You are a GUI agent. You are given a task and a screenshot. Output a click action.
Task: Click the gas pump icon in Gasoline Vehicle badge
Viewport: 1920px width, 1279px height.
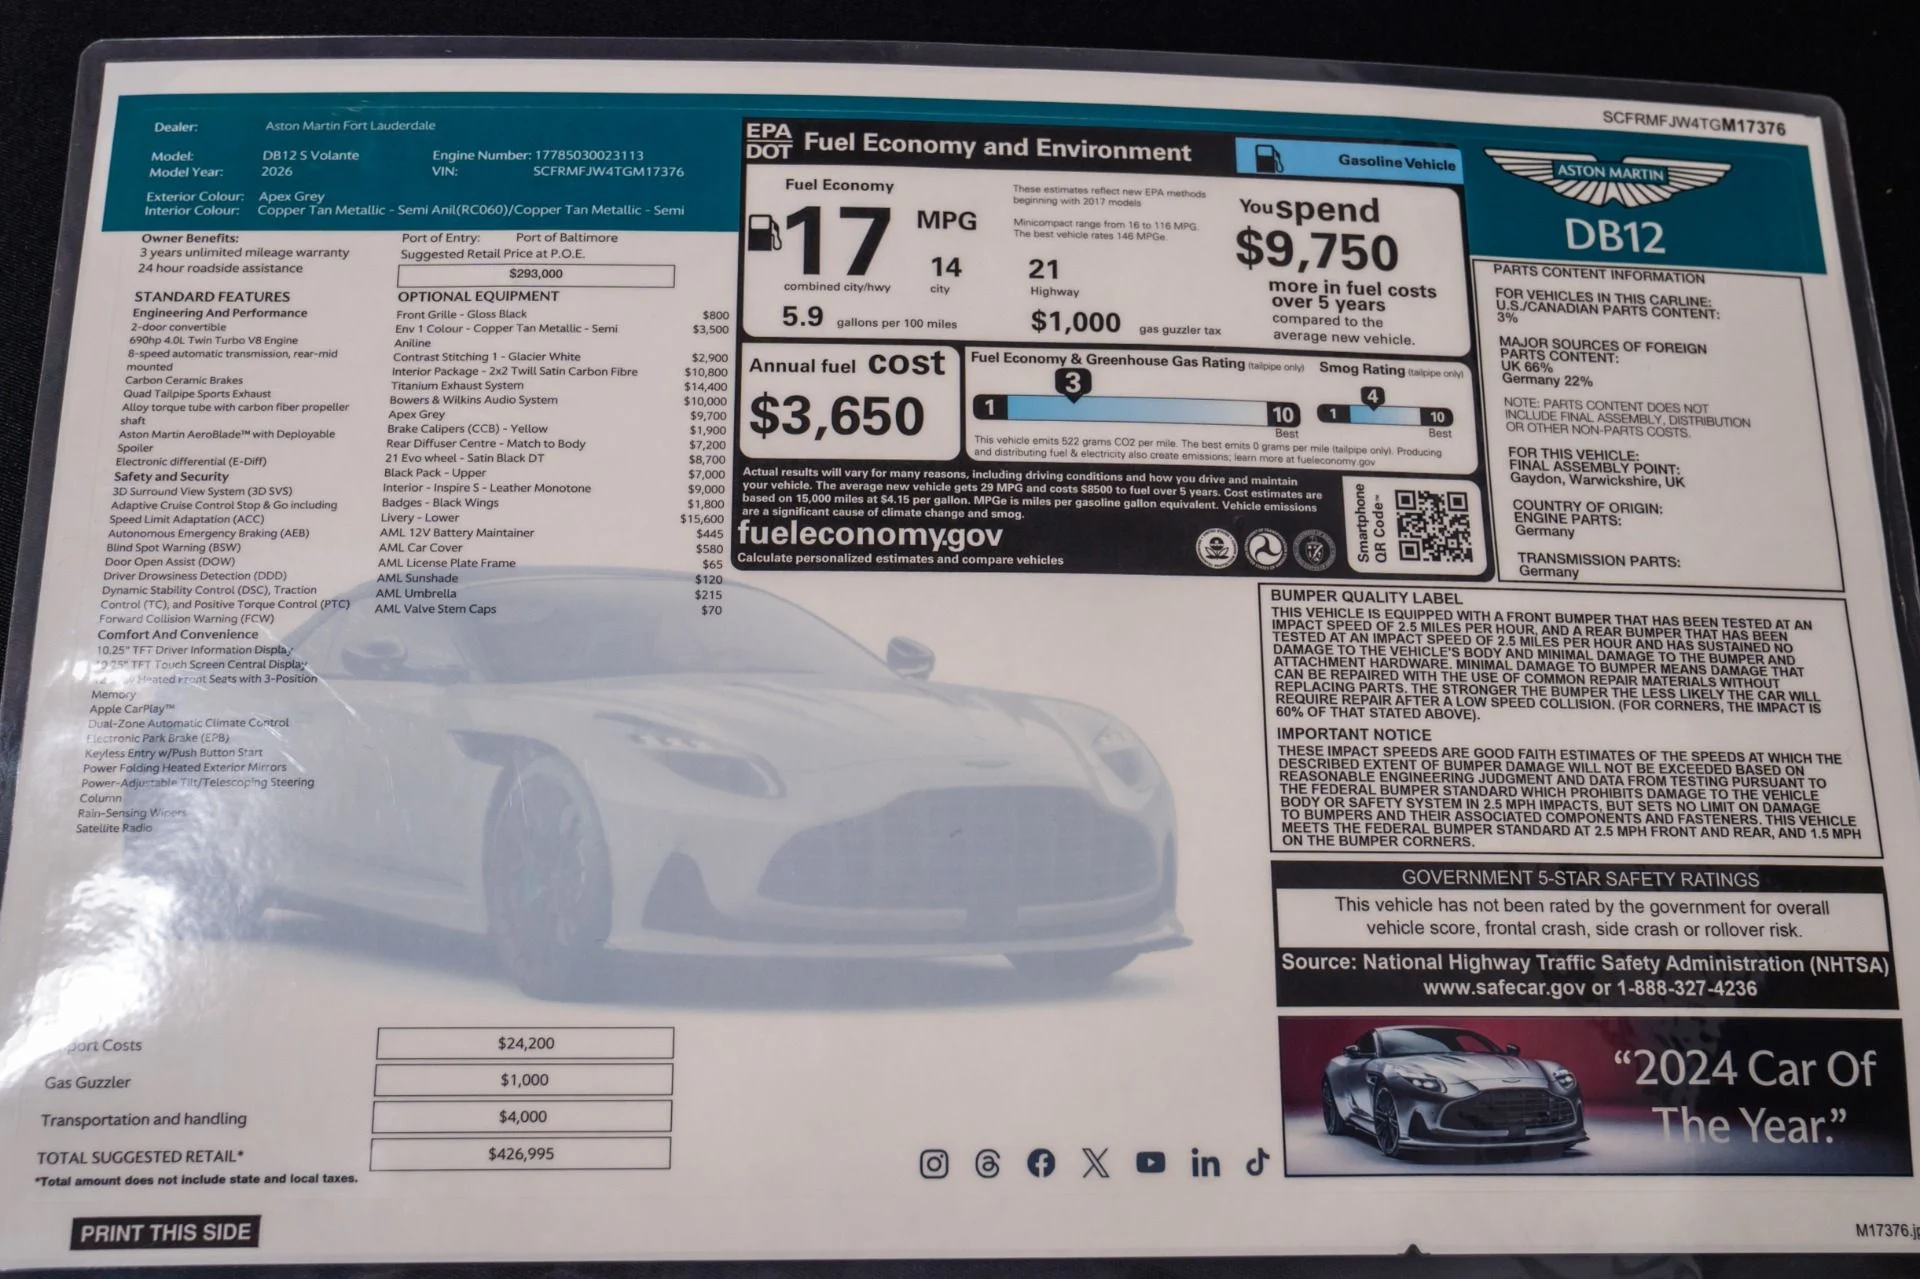(x=1270, y=159)
